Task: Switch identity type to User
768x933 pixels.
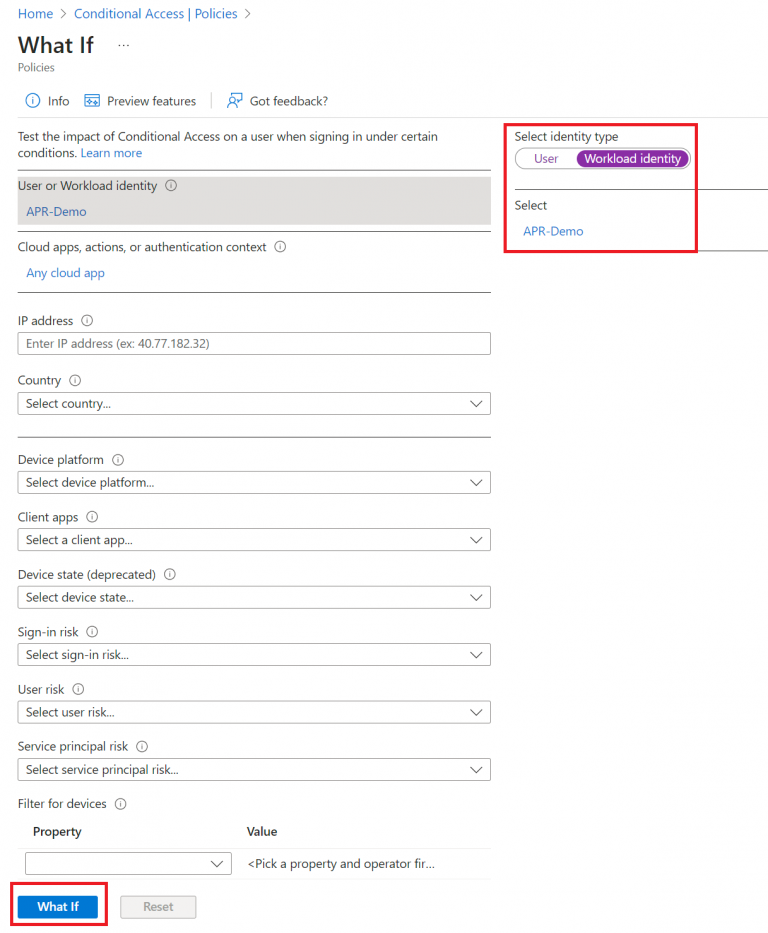Action: click(545, 158)
